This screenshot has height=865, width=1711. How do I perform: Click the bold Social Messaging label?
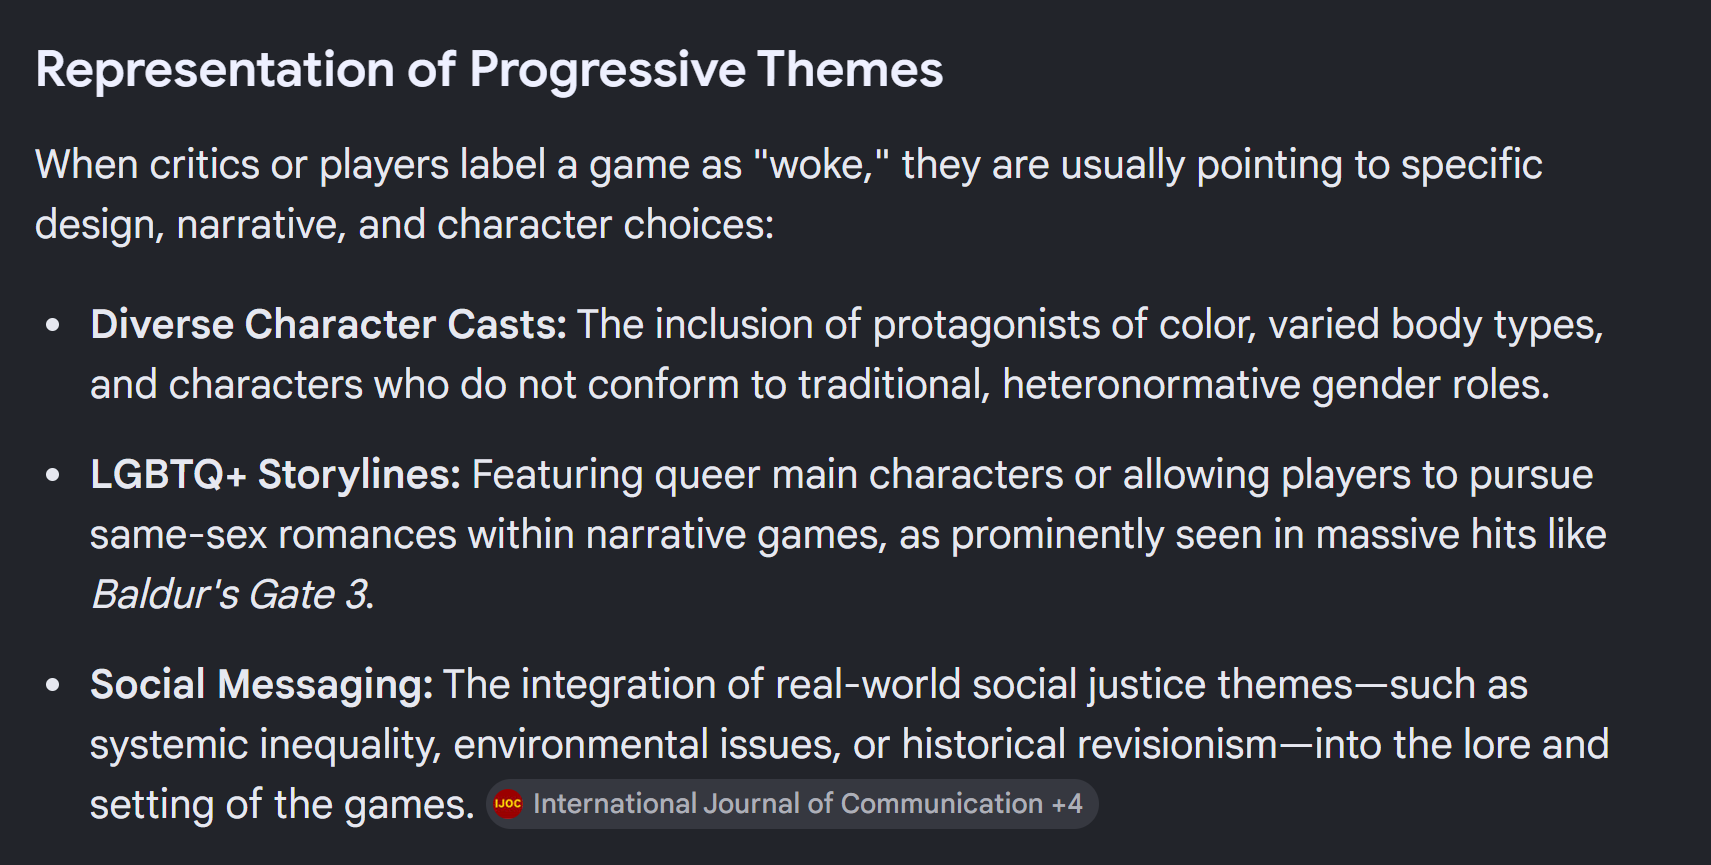pos(261,685)
